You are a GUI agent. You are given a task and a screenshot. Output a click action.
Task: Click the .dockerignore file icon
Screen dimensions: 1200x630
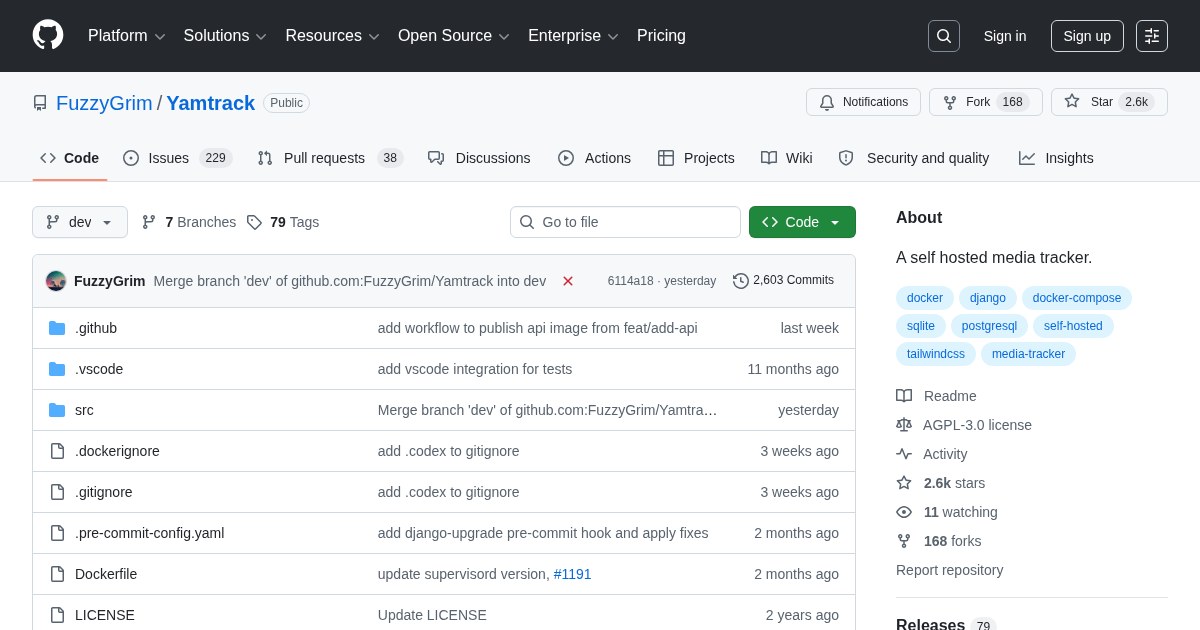tap(57, 451)
